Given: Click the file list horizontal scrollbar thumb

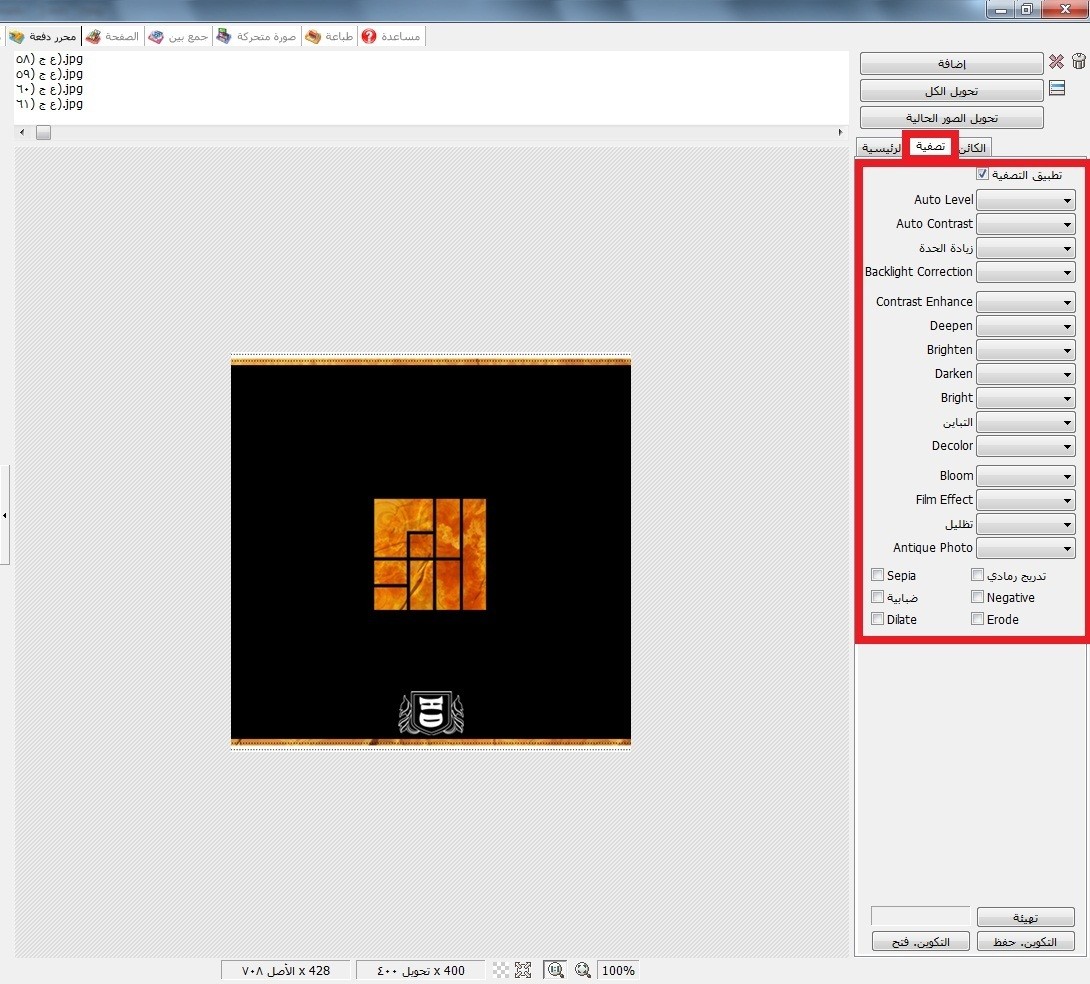Looking at the screenshot, I should tap(43, 133).
